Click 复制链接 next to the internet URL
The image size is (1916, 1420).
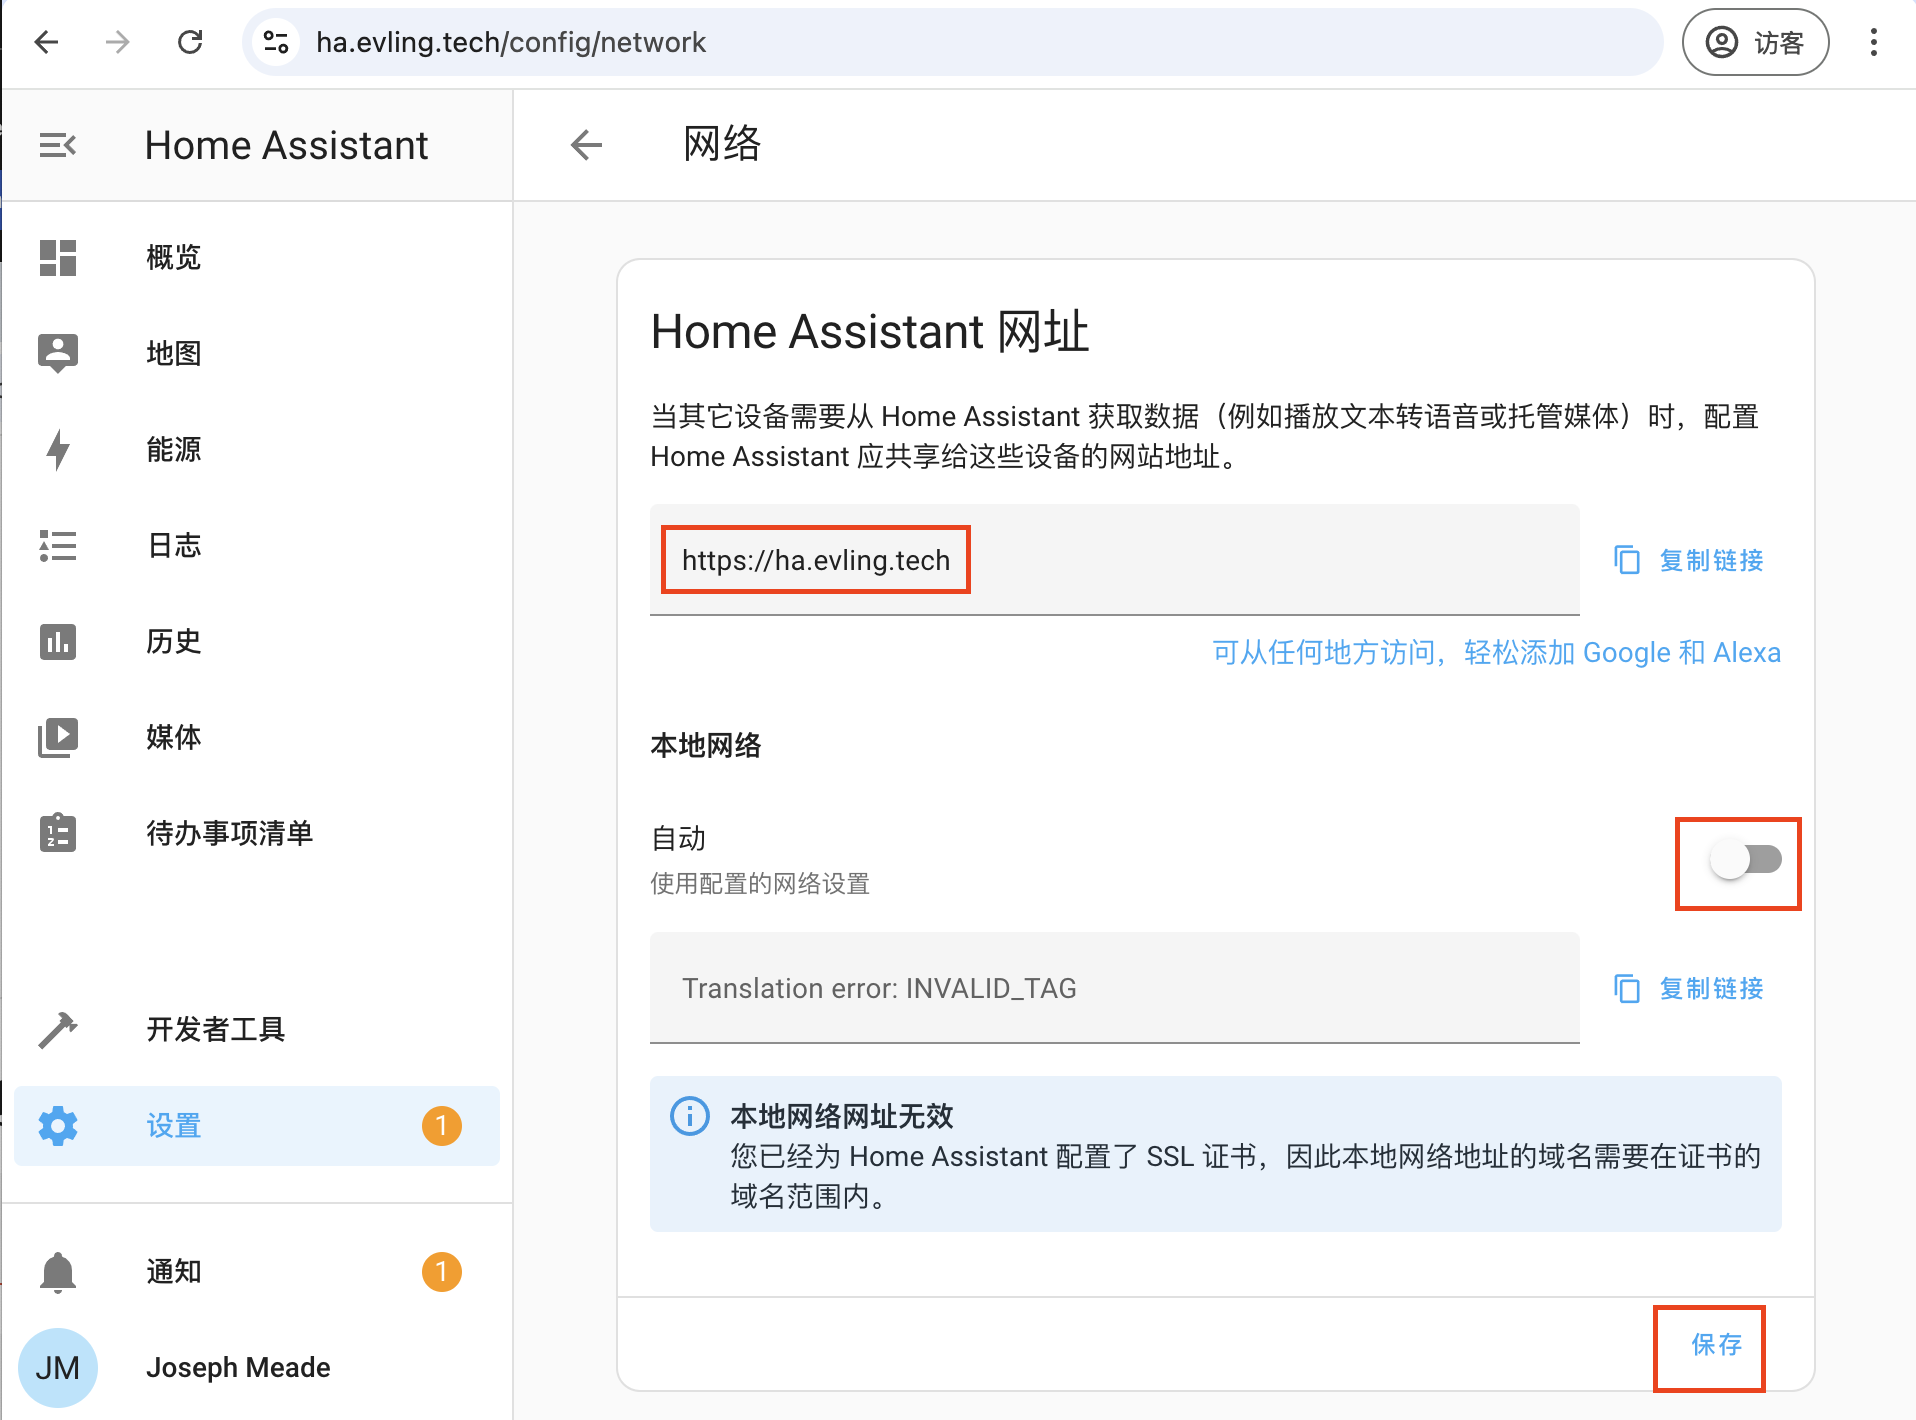click(1711, 560)
